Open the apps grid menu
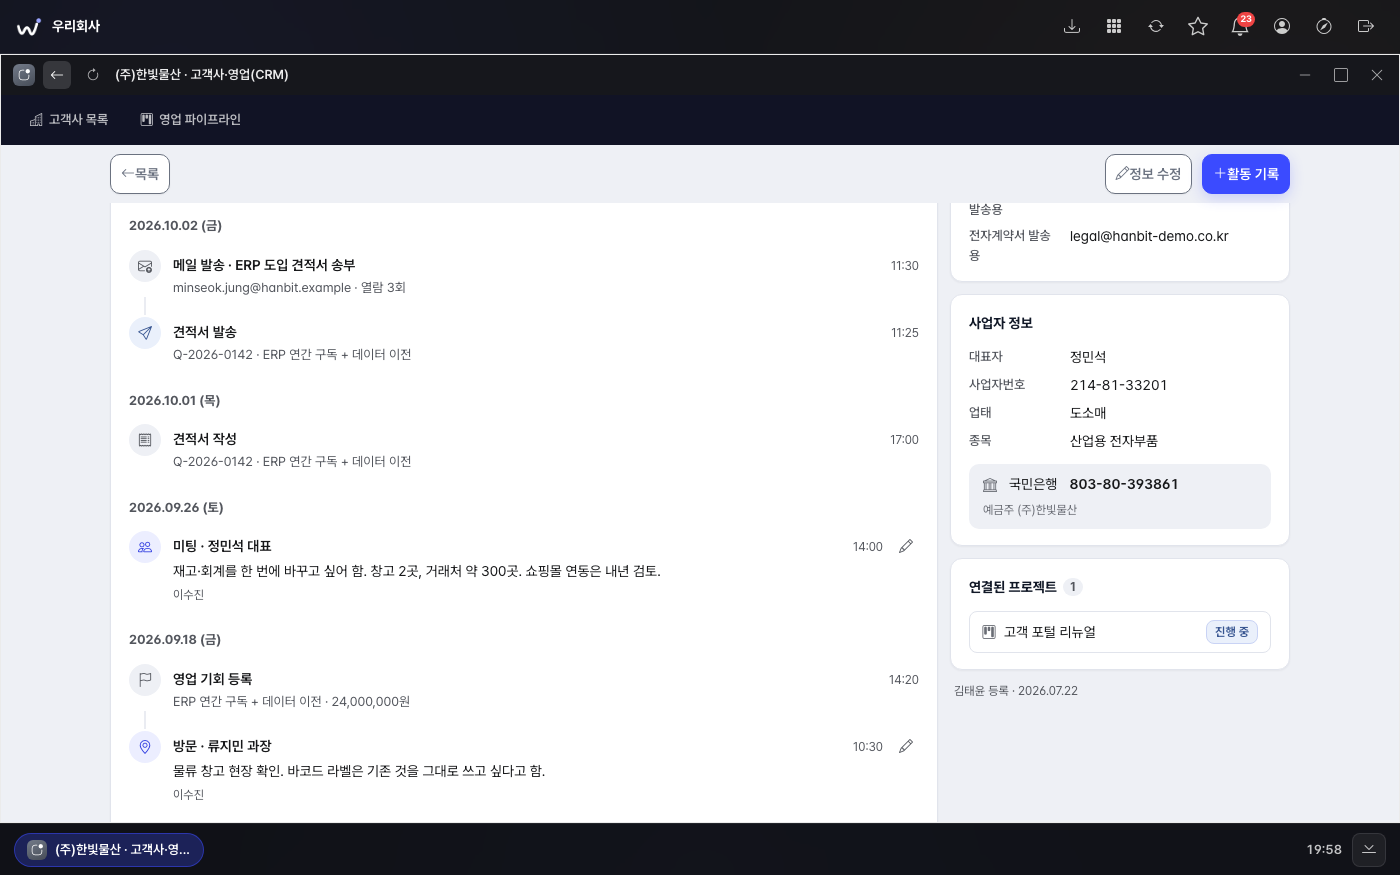1400x875 pixels. click(x=1114, y=27)
